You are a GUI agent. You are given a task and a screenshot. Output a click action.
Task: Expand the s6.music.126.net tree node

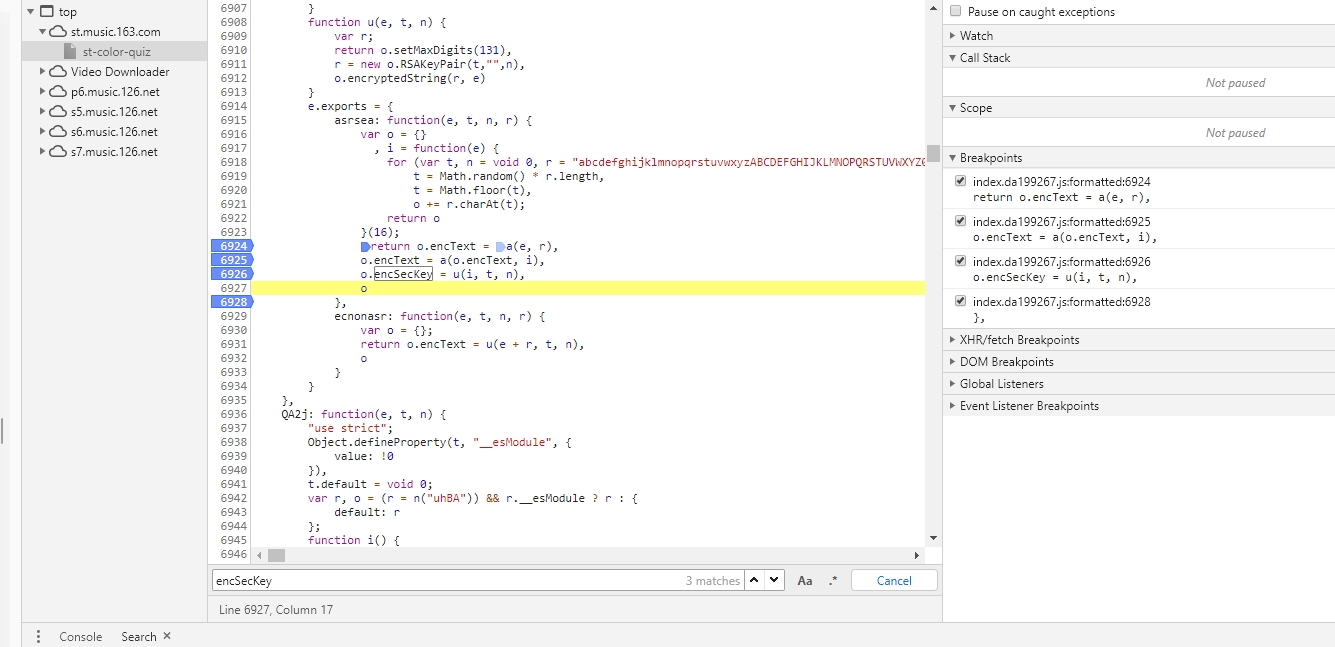pyautogui.click(x=43, y=132)
